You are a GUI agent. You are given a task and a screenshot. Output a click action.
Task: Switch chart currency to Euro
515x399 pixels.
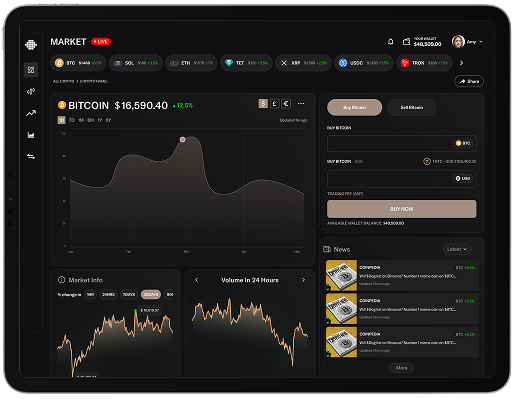point(286,104)
